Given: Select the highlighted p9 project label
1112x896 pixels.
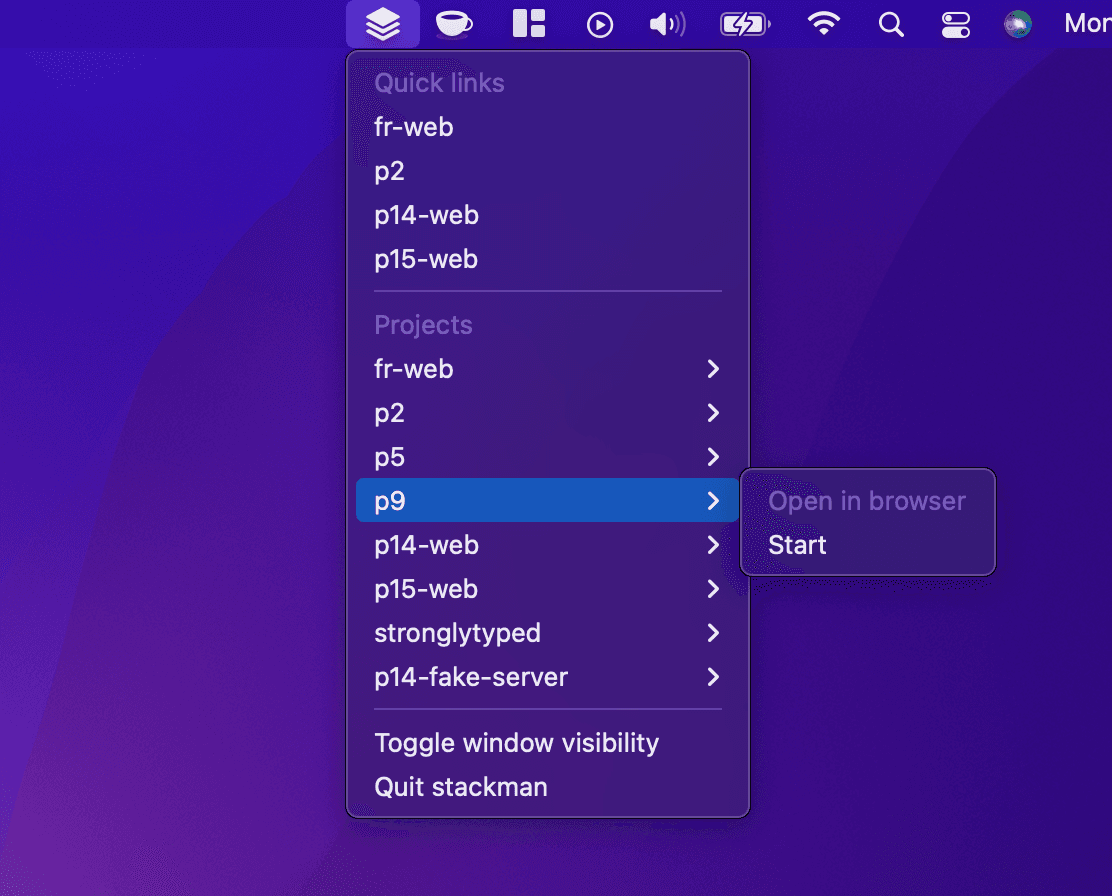Looking at the screenshot, I should [x=389, y=501].
